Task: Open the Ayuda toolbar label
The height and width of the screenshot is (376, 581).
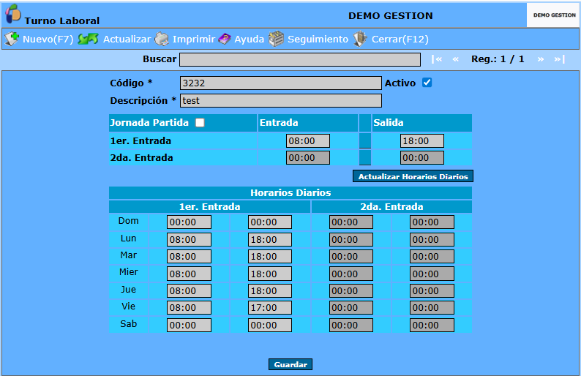Action: coord(249,39)
